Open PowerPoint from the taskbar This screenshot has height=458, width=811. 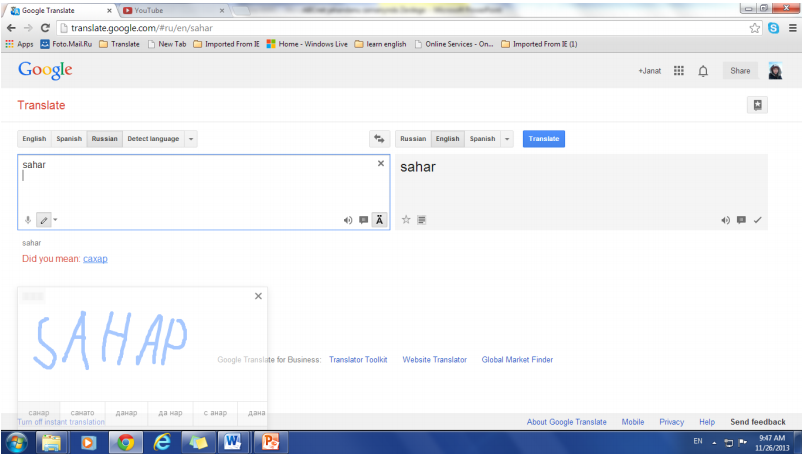pyautogui.click(x=270, y=442)
